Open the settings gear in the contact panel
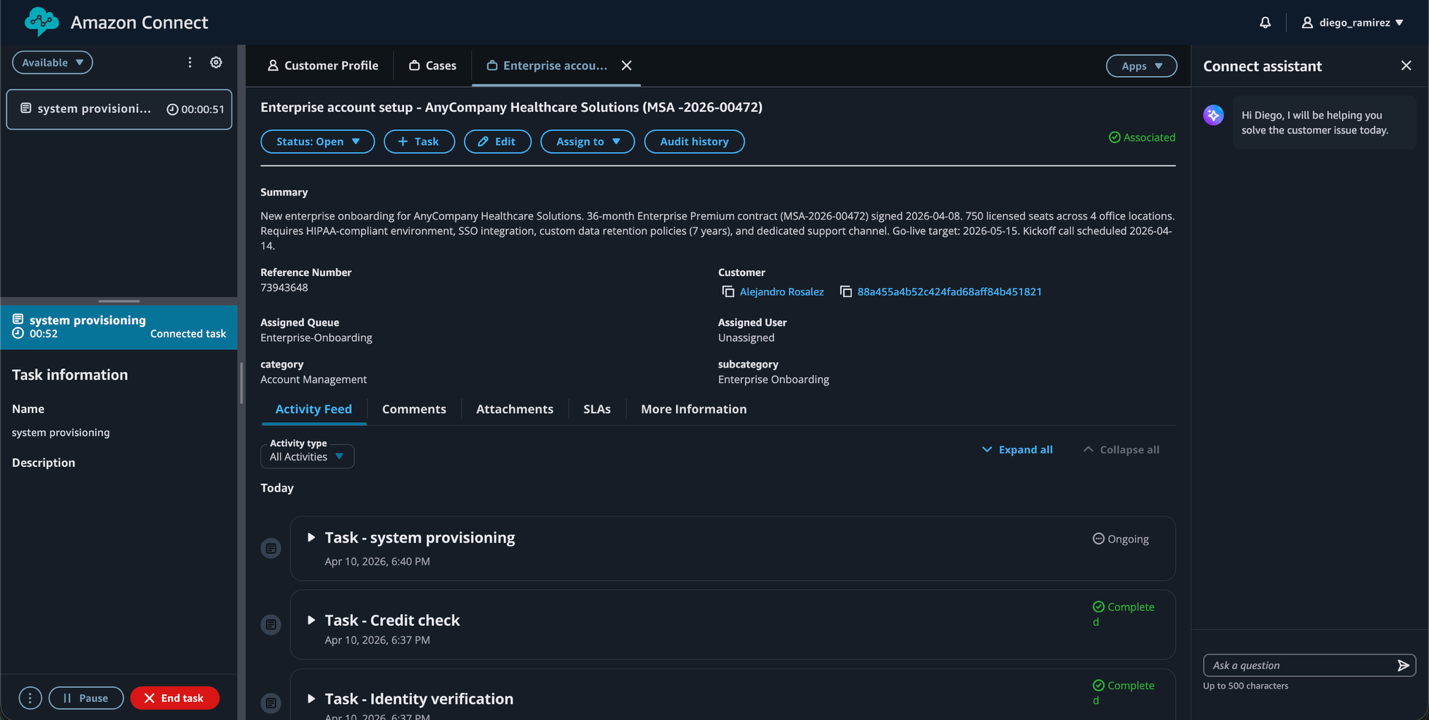The width and height of the screenshot is (1429, 720). click(216, 62)
